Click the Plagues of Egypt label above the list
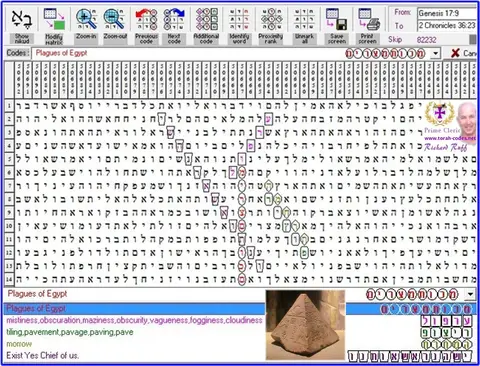Viewport: 480px width, 366px height. 37,294
